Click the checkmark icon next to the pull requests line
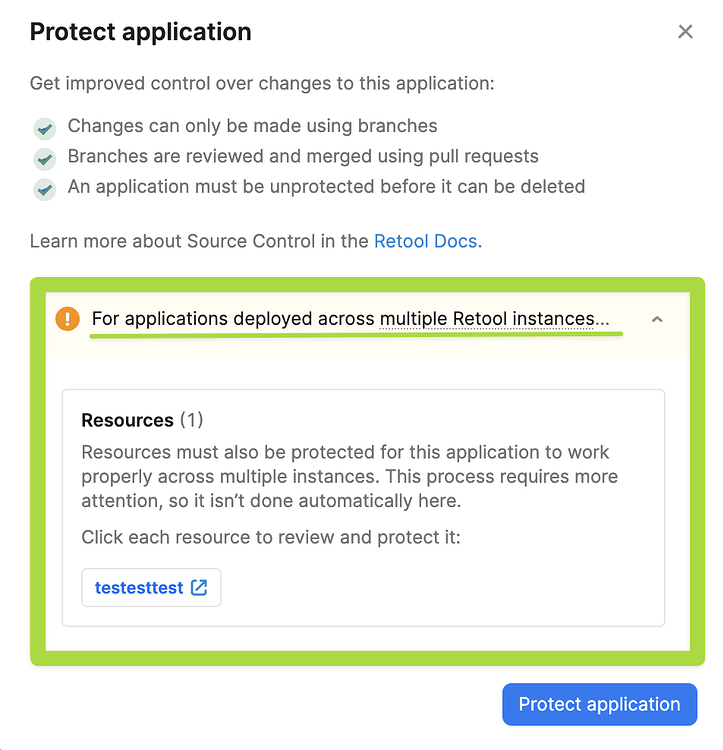 pyautogui.click(x=44, y=158)
